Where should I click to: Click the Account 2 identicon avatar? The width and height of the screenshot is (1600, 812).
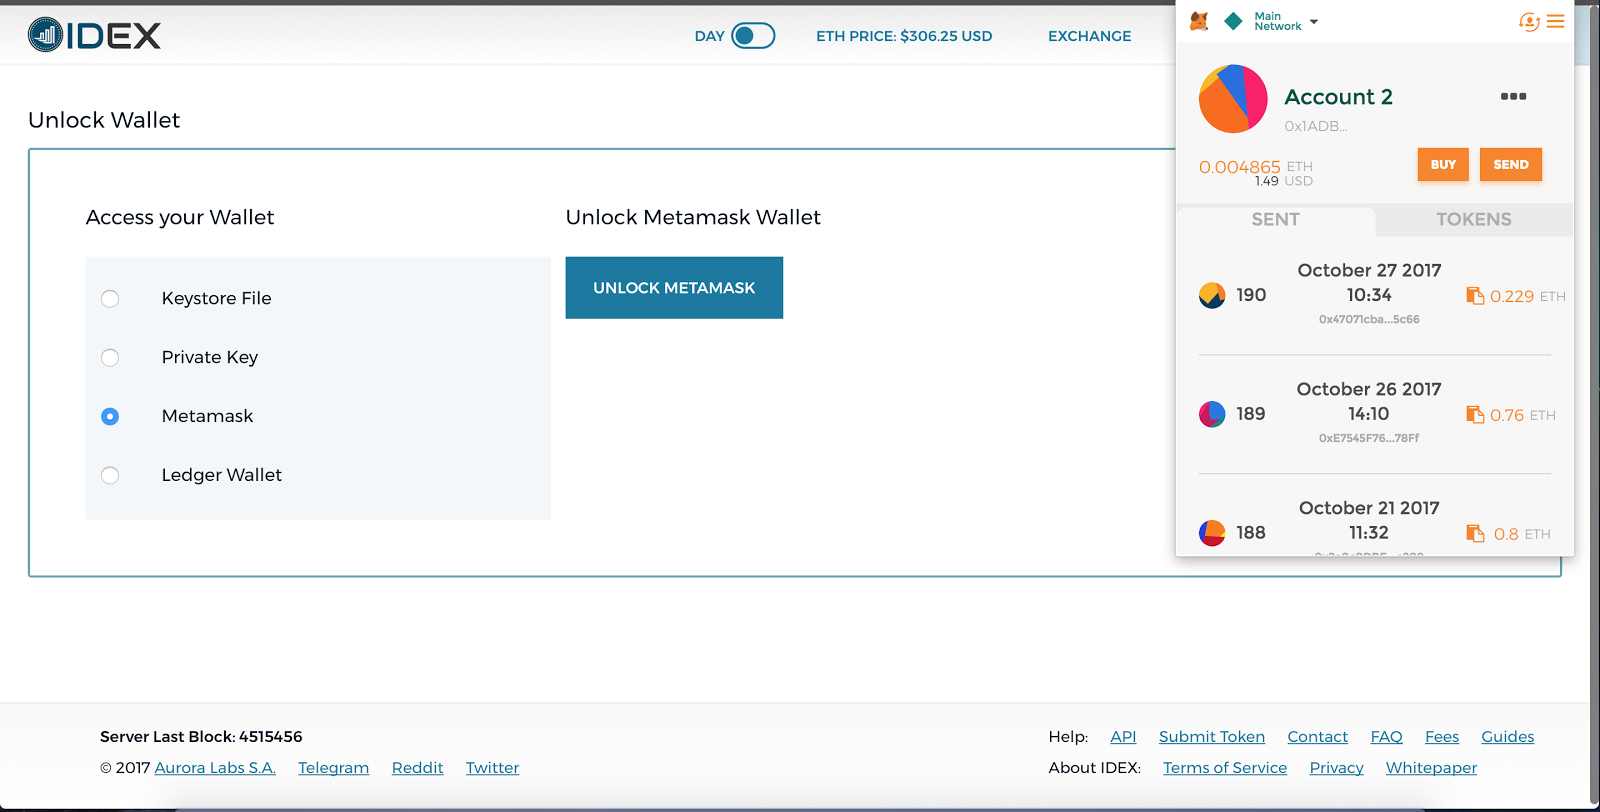[x=1233, y=99]
